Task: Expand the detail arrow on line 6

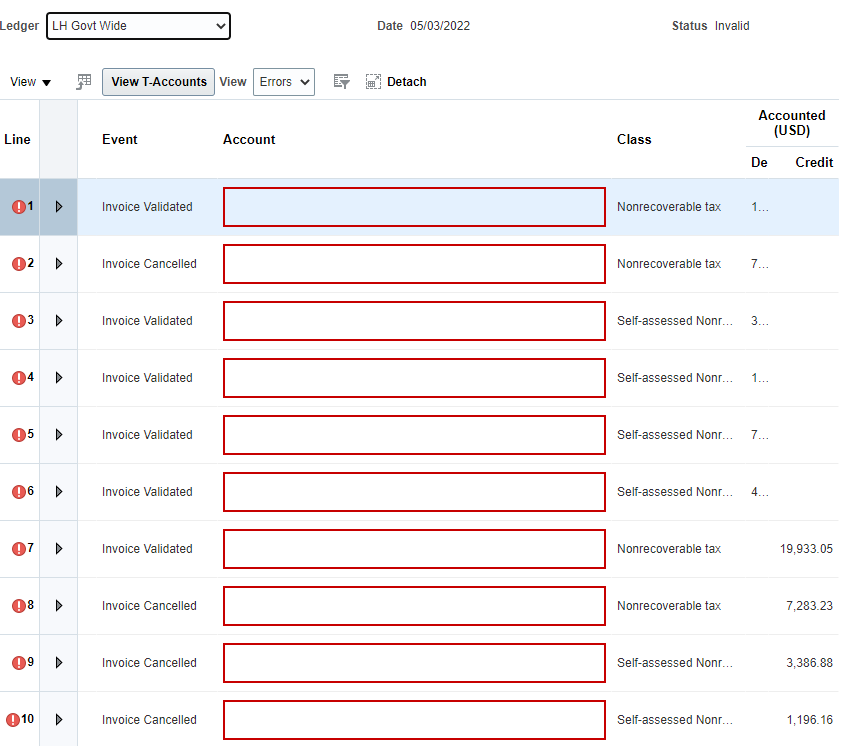Action: pos(58,491)
